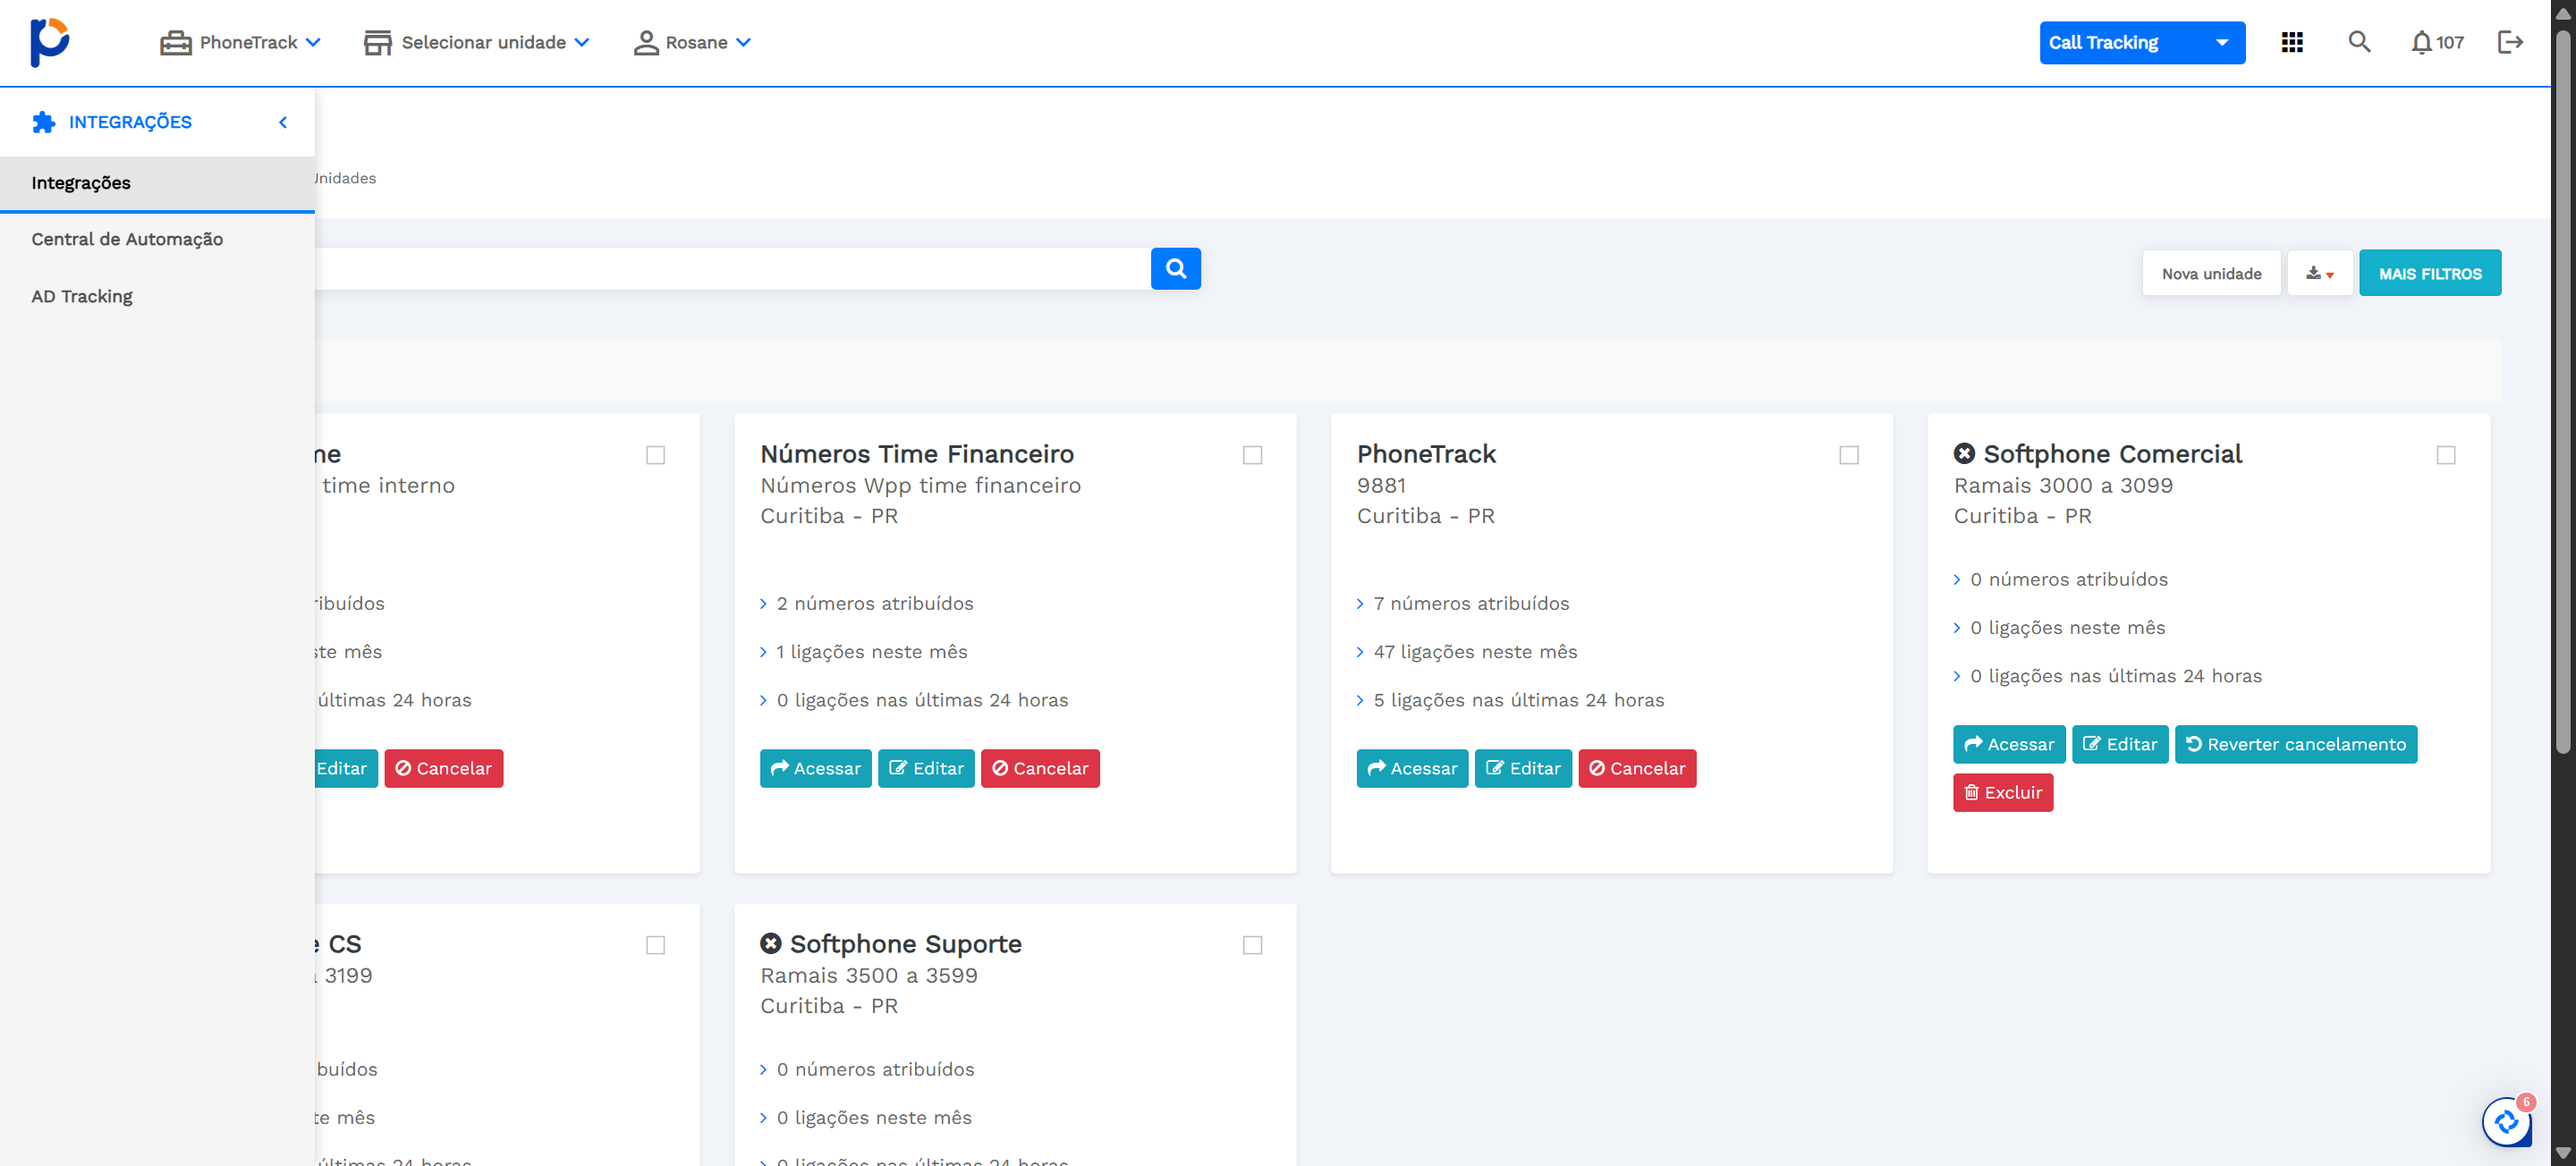Select the PhoneTrack unit checkbox
Viewport: 2576px width, 1166px height.
point(1849,455)
